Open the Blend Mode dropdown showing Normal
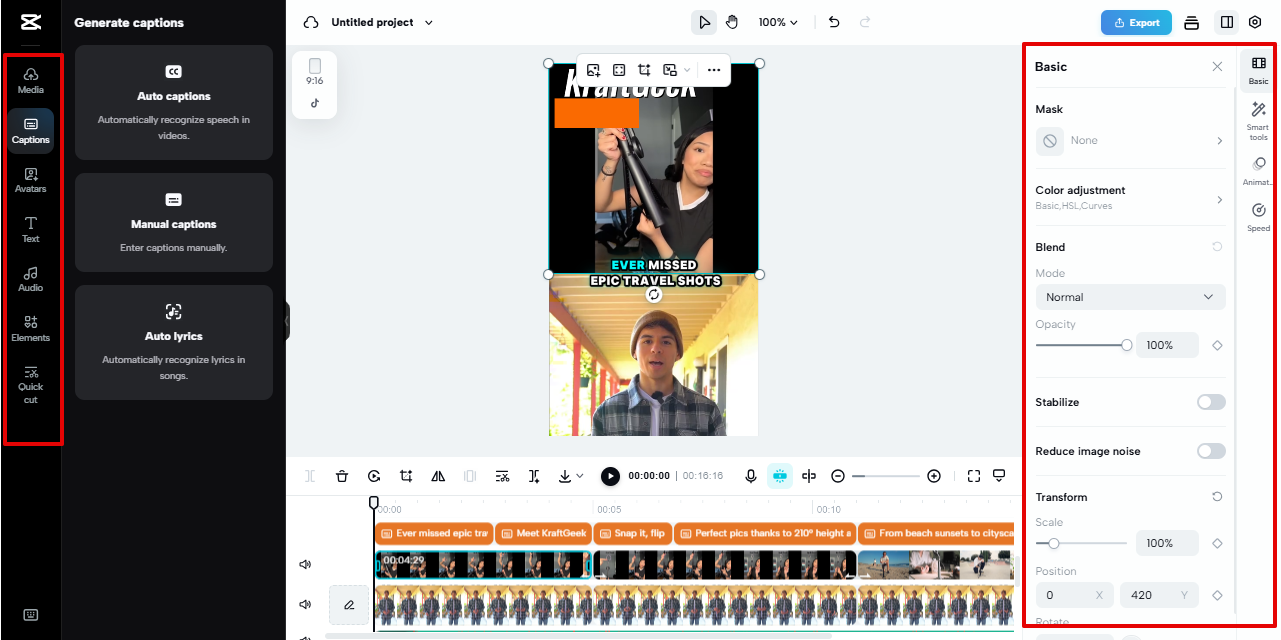 (x=1129, y=296)
